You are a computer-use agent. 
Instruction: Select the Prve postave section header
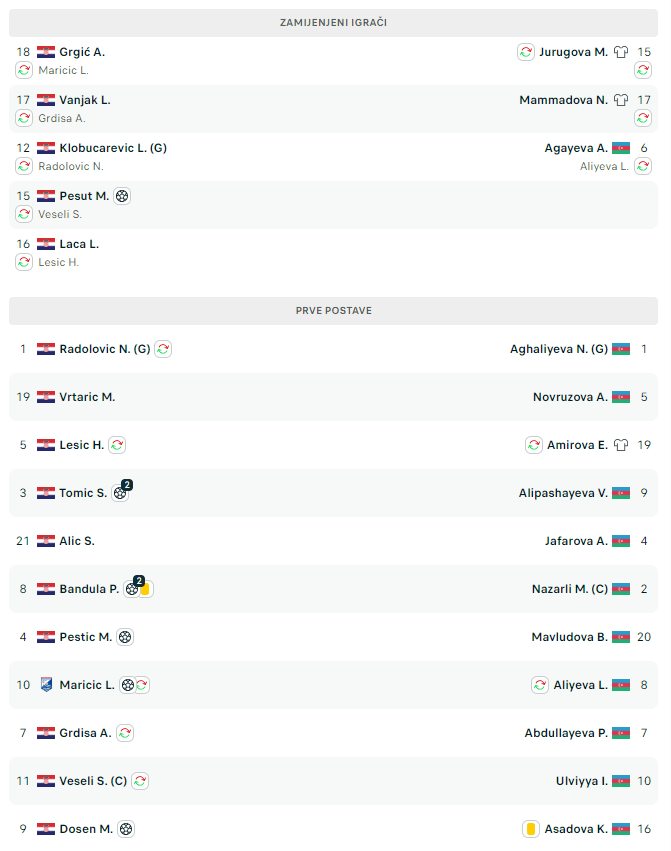334,311
